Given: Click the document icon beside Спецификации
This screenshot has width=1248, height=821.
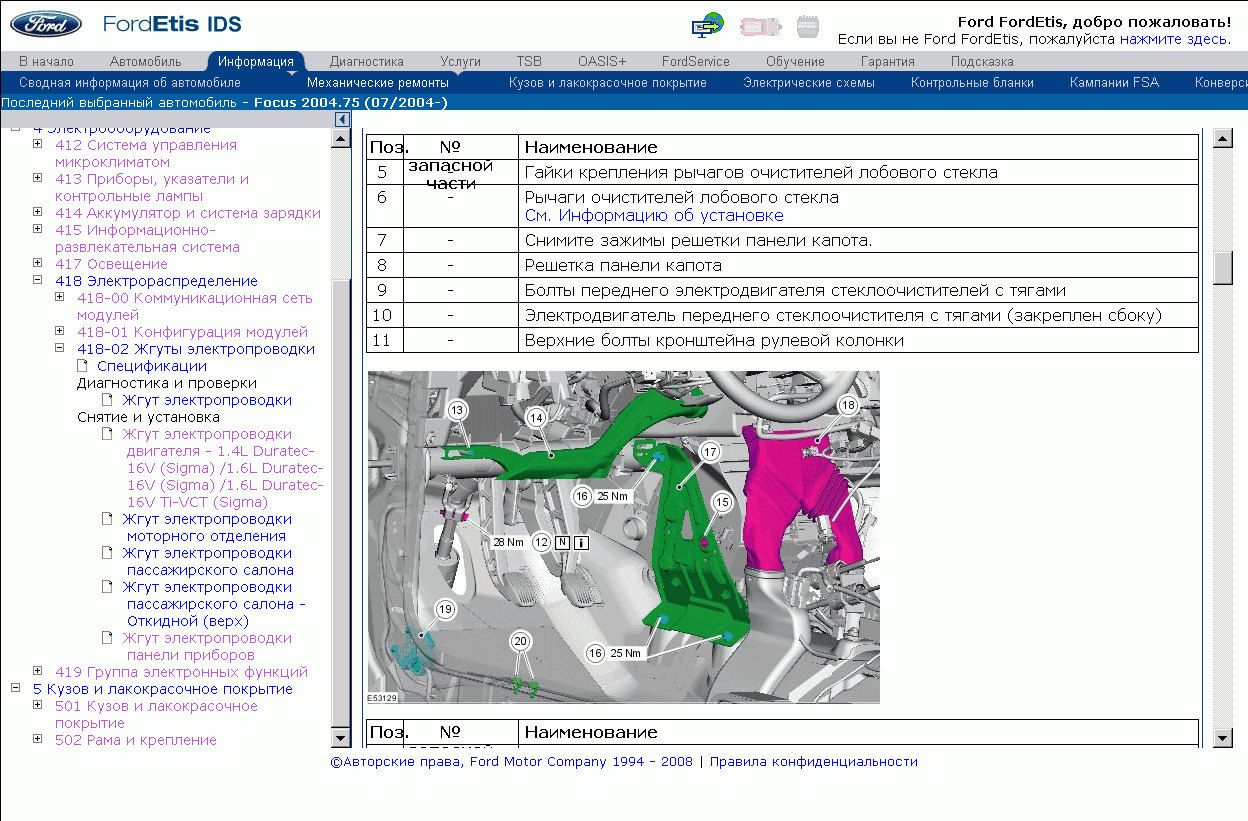Looking at the screenshot, I should [83, 366].
